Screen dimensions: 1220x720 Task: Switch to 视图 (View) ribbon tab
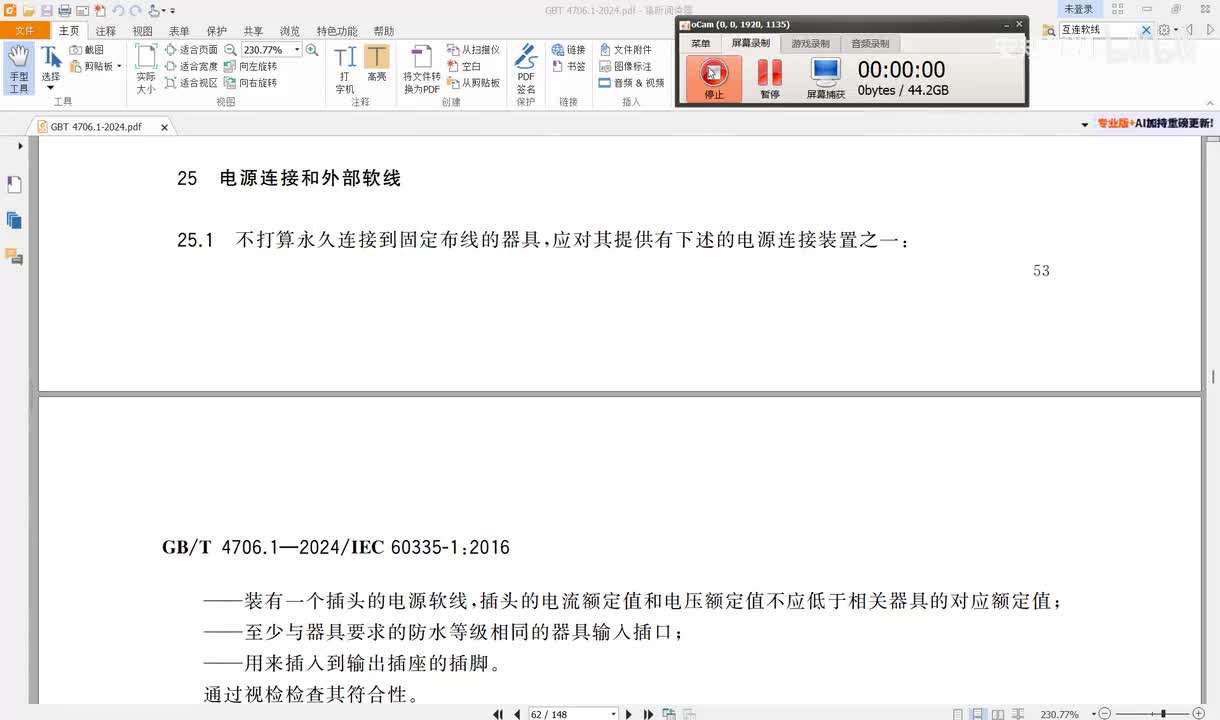[x=143, y=31]
